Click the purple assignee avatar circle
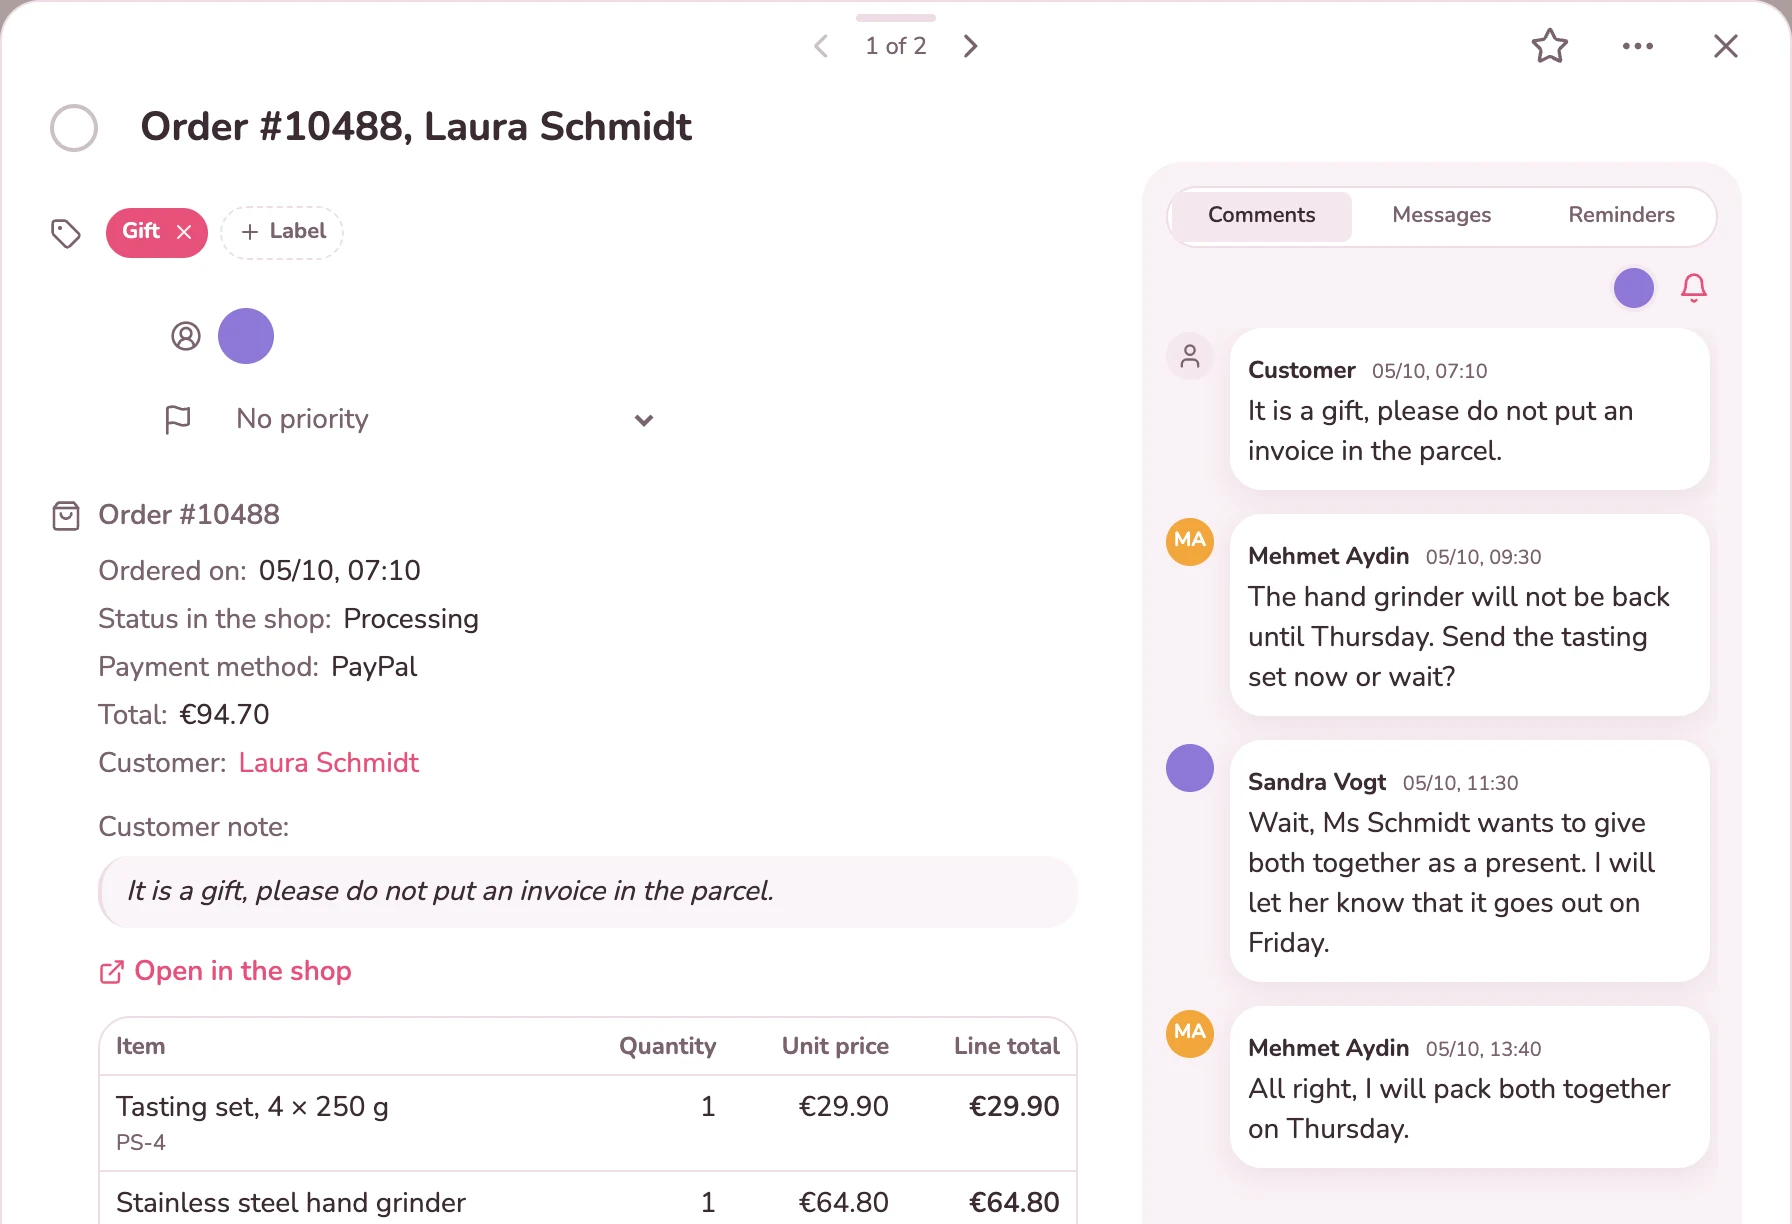The height and width of the screenshot is (1224, 1792). point(246,336)
